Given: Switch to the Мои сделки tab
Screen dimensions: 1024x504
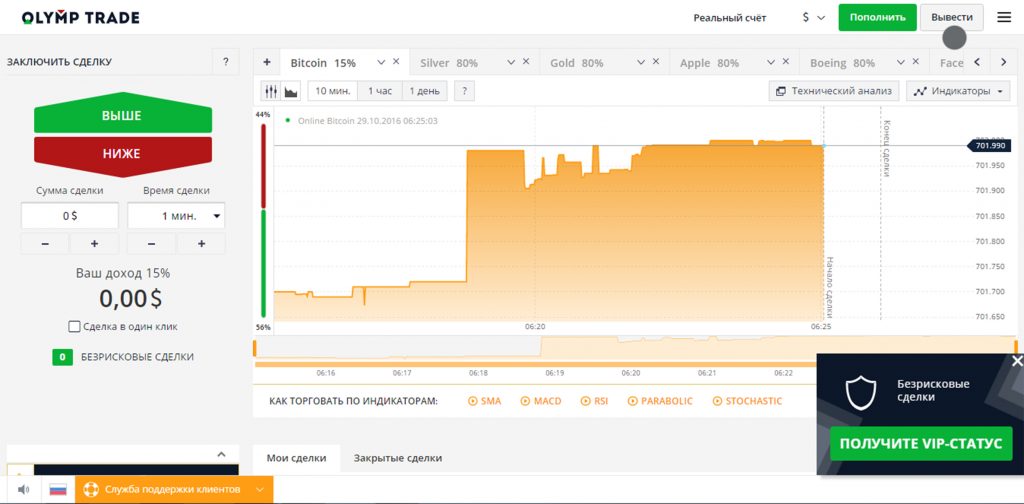Looking at the screenshot, I should [296, 458].
